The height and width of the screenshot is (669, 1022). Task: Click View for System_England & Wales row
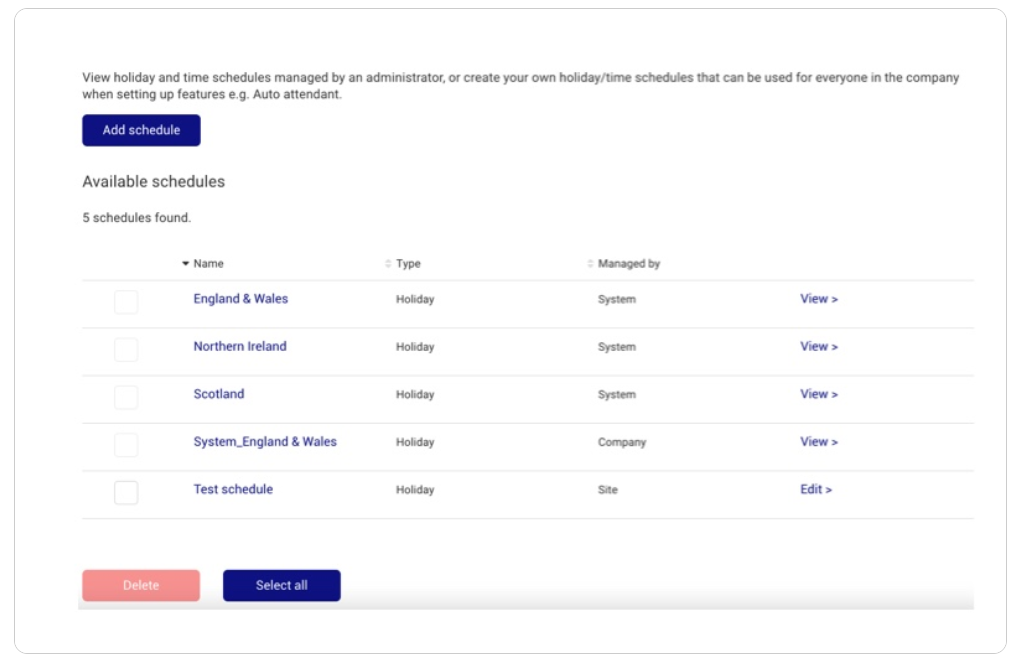tap(819, 441)
